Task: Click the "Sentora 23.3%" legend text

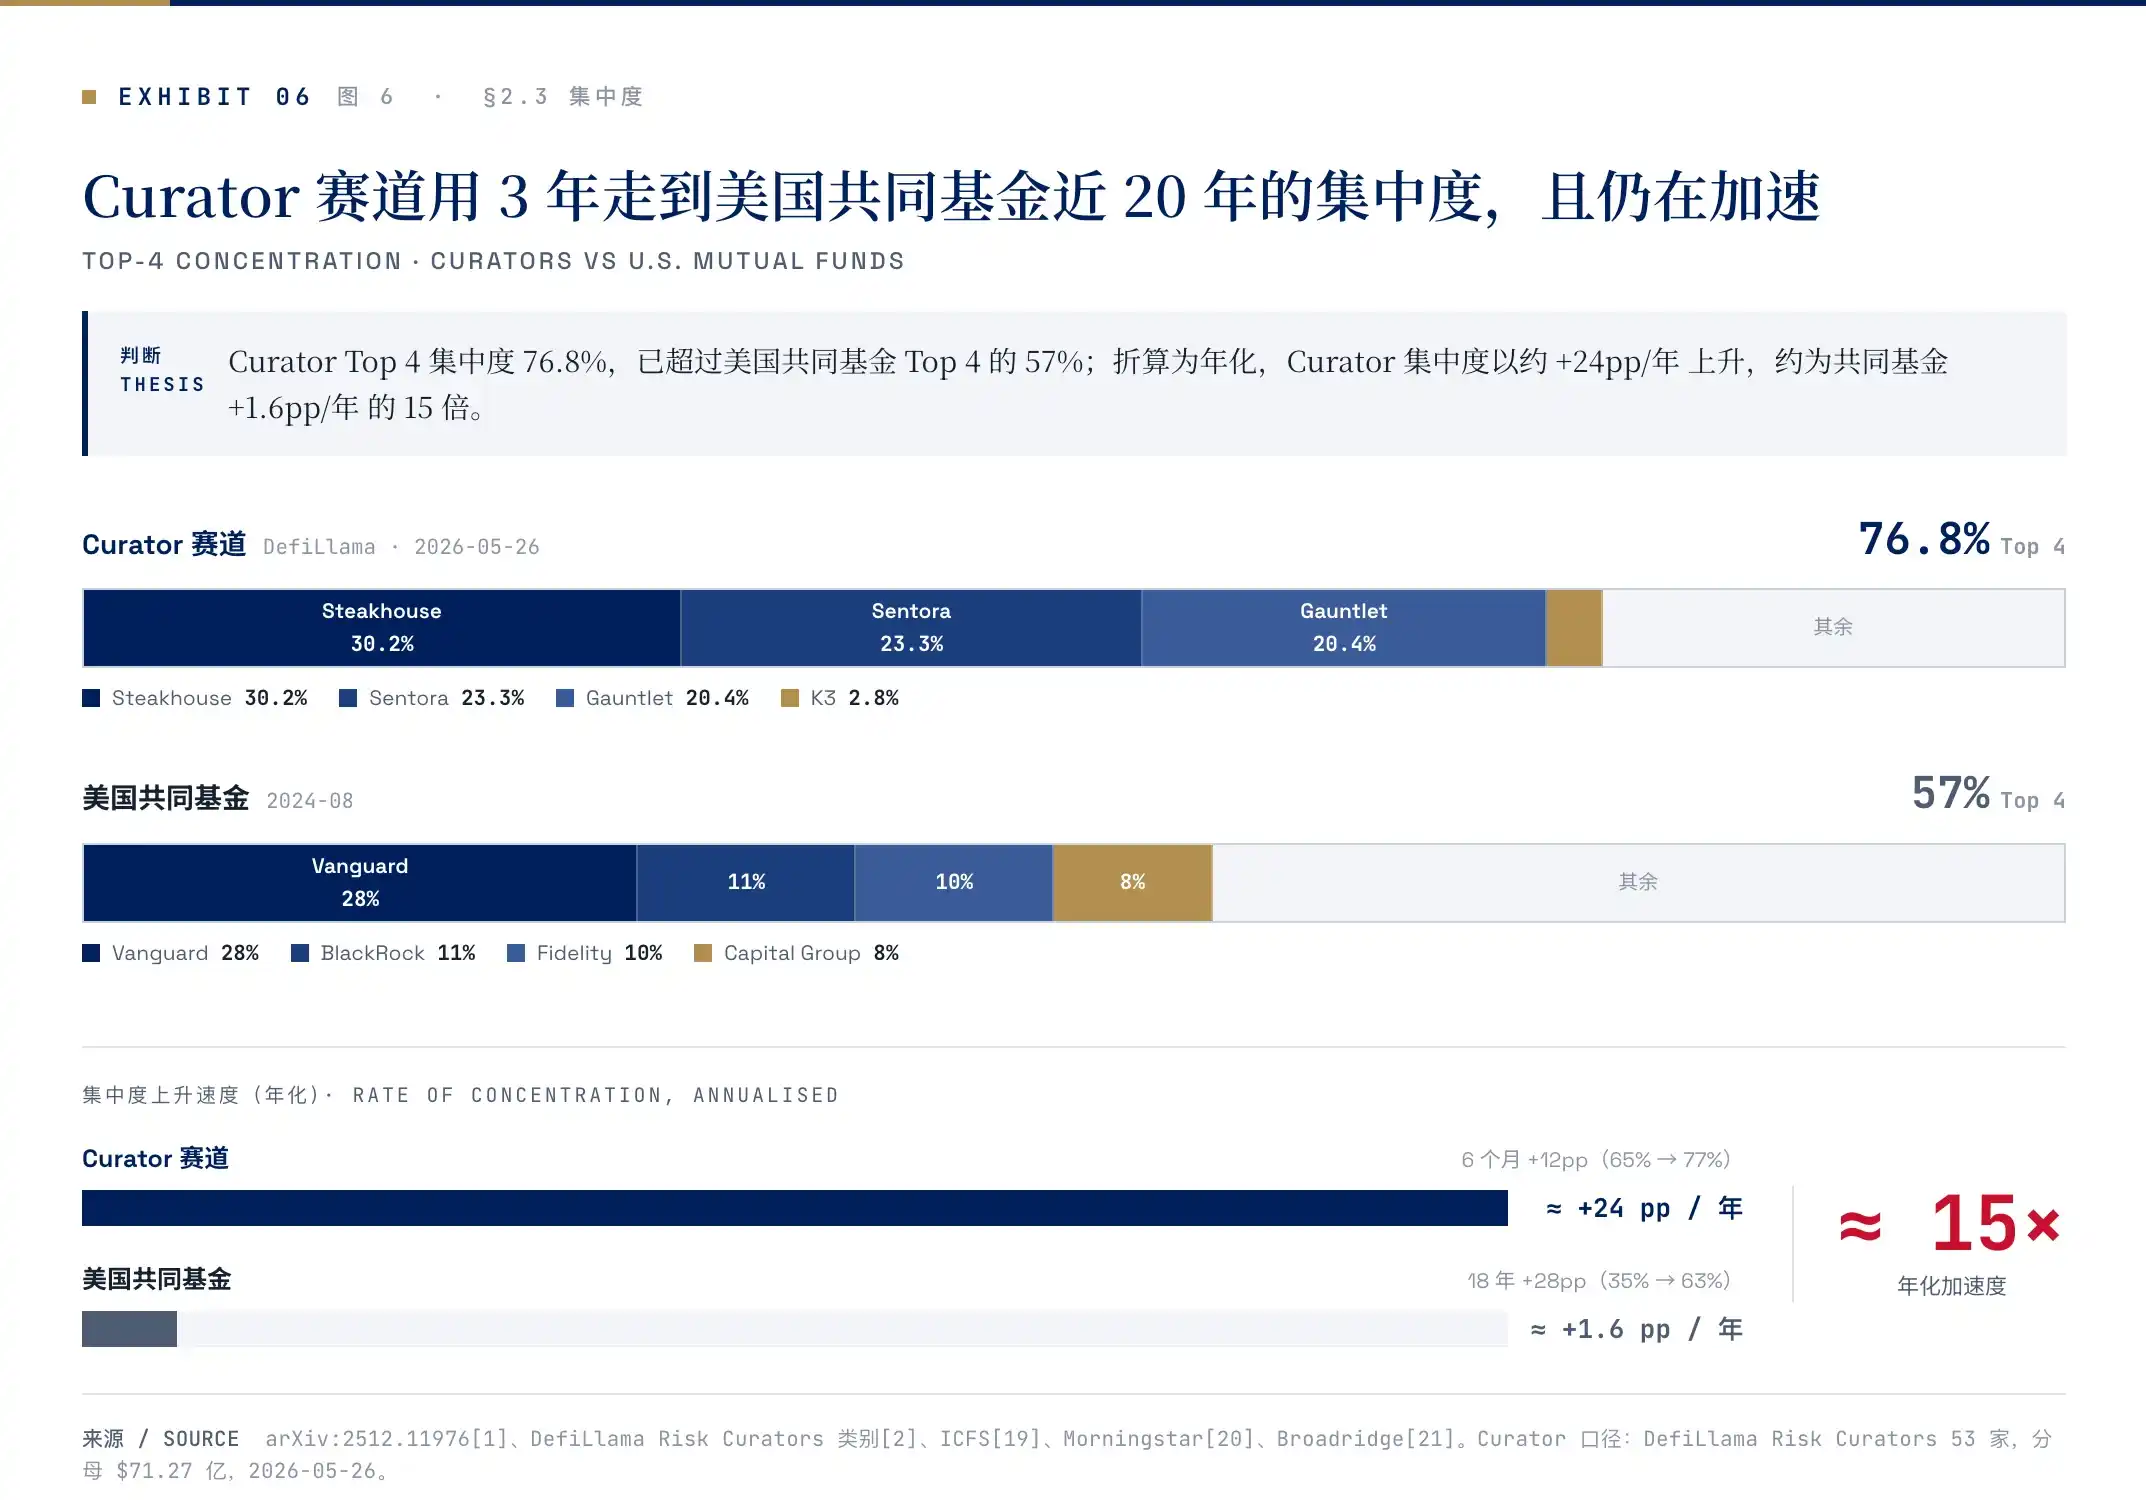Action: click(447, 698)
